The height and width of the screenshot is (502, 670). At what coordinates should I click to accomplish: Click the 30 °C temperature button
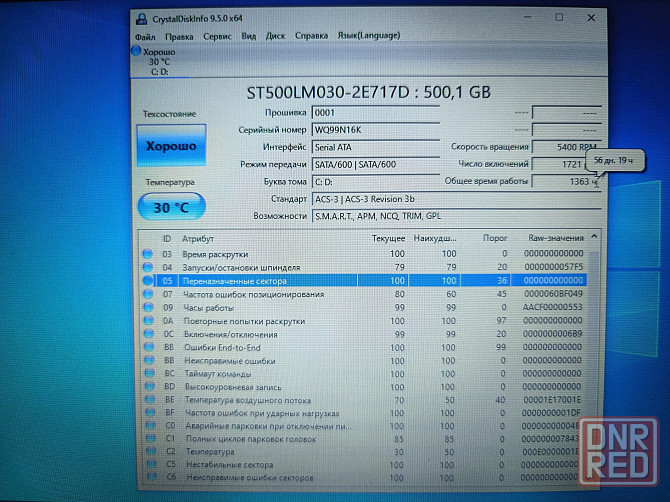171,207
